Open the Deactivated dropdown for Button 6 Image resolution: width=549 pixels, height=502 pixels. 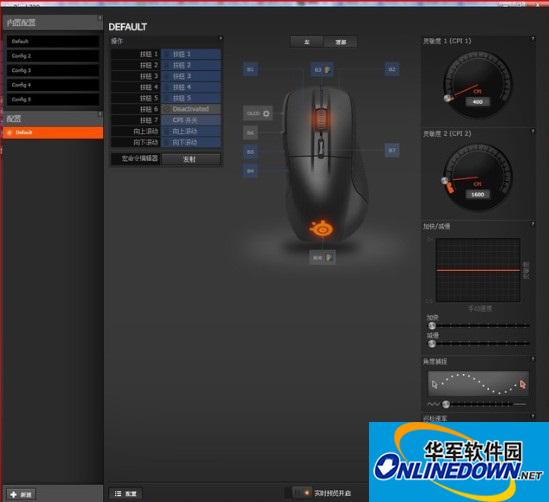coord(191,109)
